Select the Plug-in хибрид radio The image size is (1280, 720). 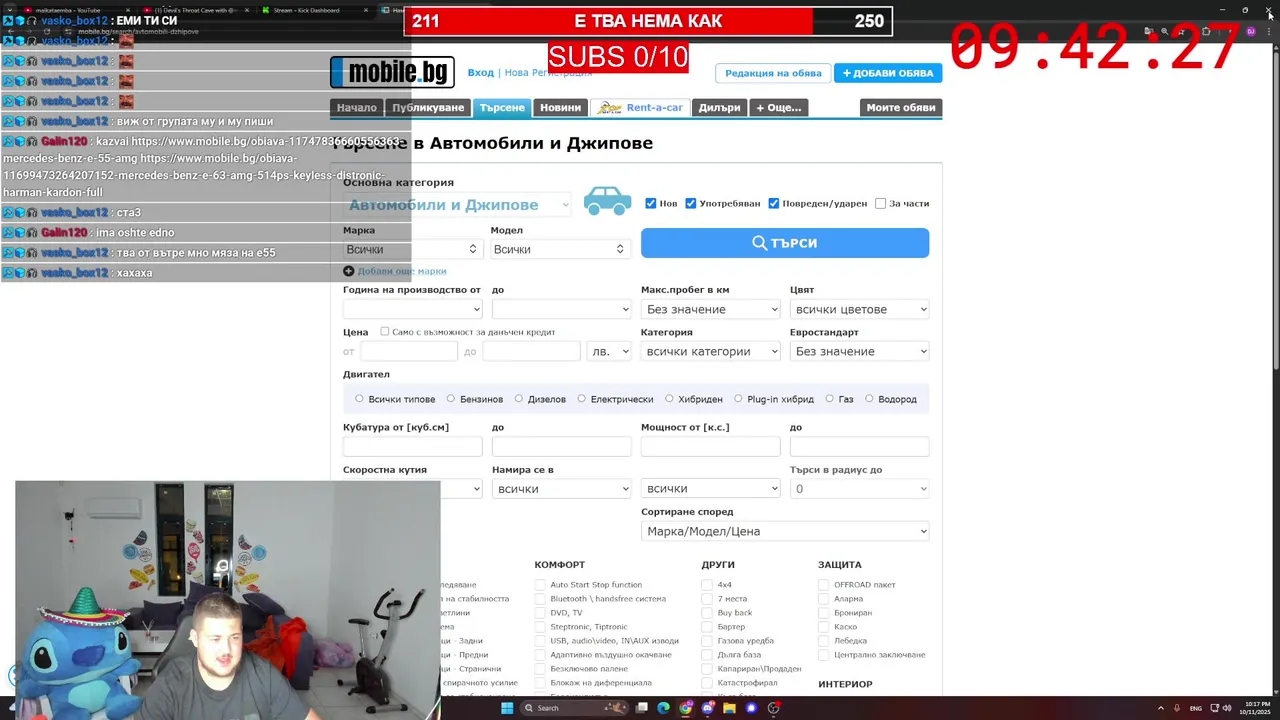738,399
